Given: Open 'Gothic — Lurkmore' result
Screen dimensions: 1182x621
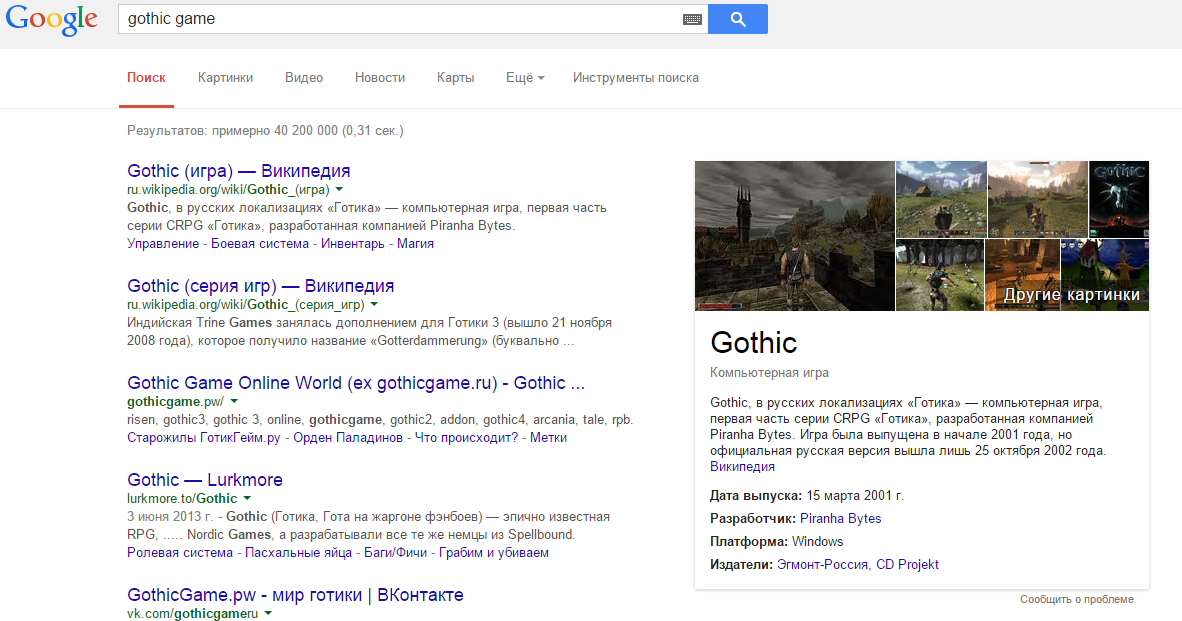Looking at the screenshot, I should tap(205, 480).
